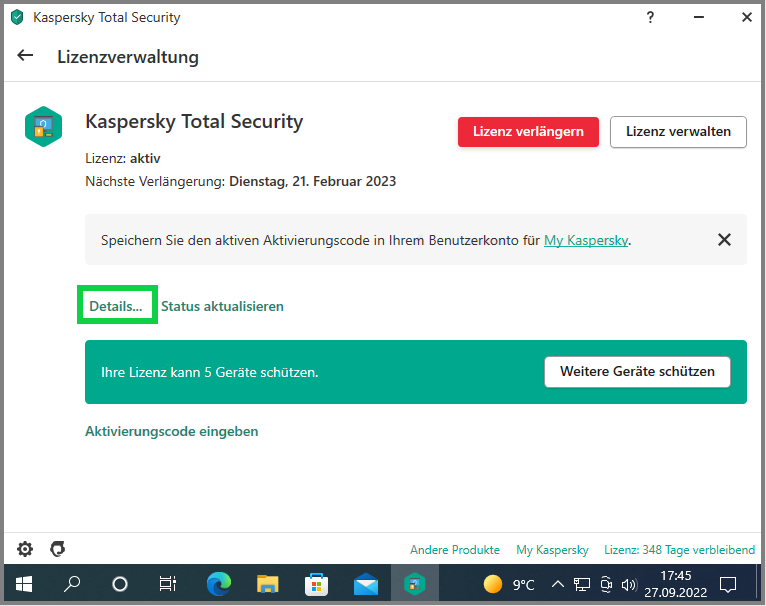Go back using the arrow icon

[x=25, y=56]
